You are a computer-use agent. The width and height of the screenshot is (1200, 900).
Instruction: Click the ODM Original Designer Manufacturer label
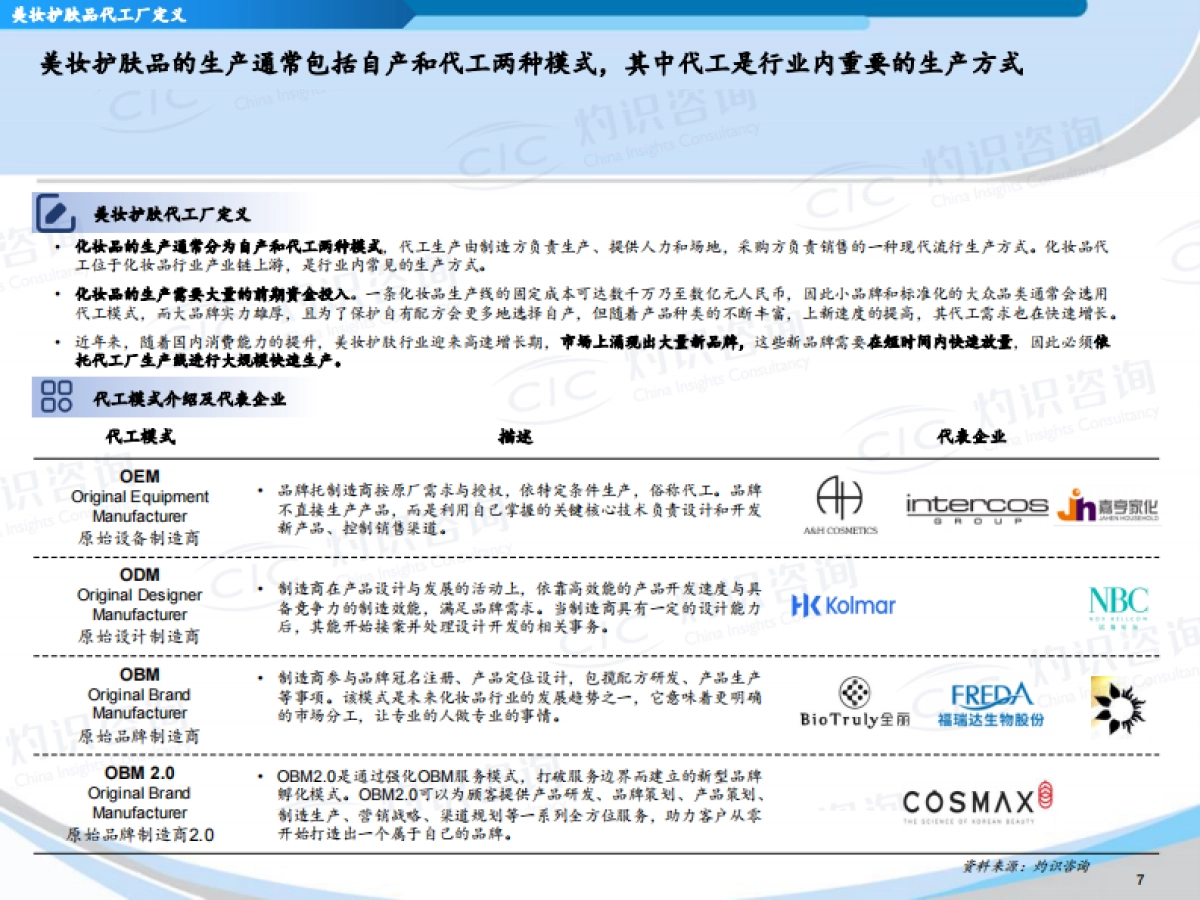140,605
